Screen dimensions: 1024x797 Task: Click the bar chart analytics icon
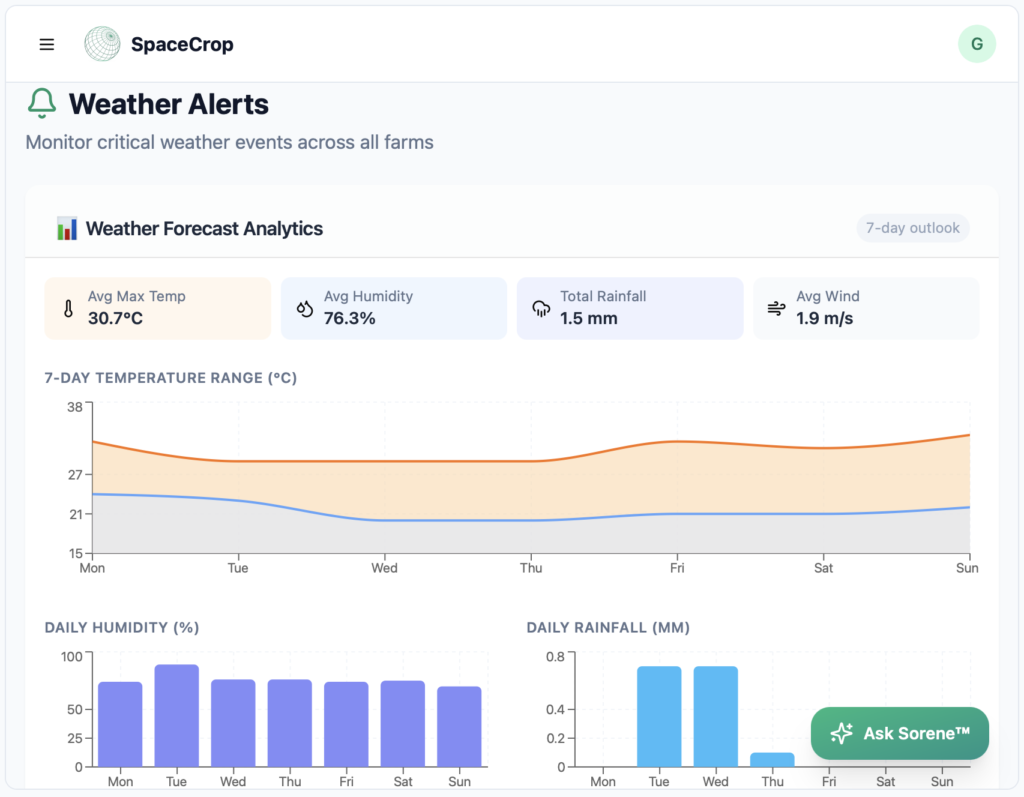[x=67, y=229]
